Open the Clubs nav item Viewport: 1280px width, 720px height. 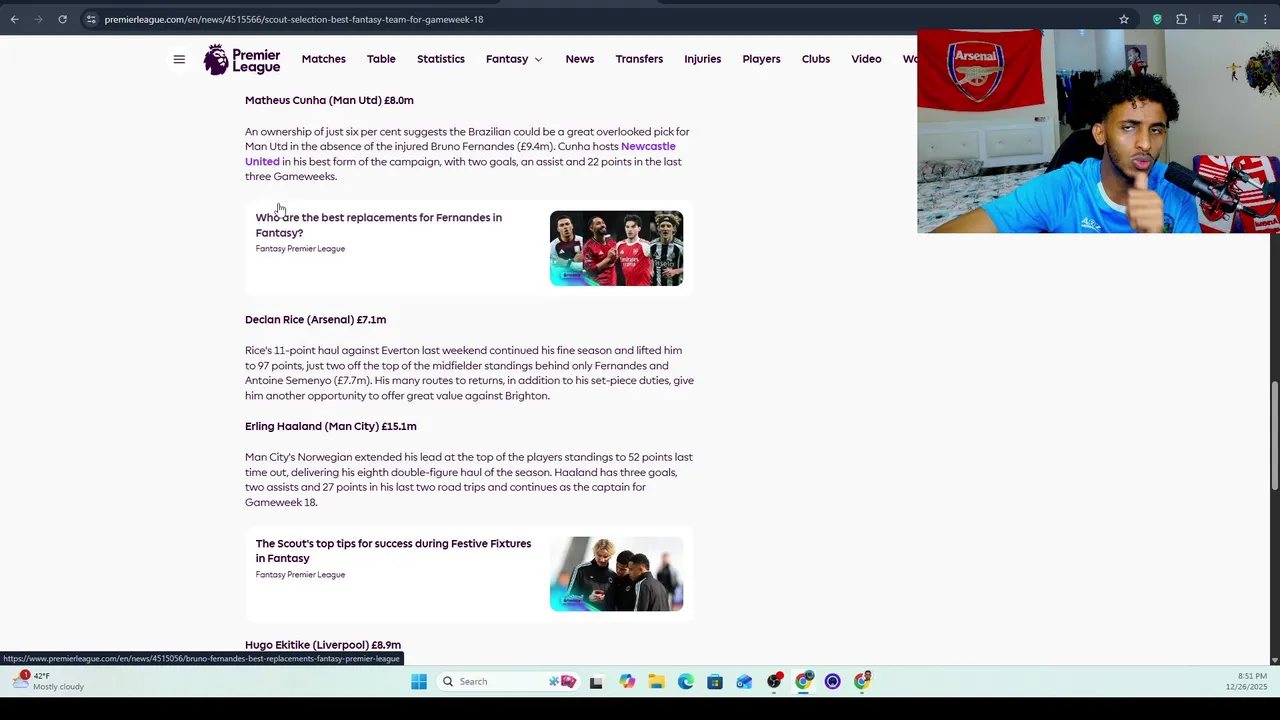point(816,59)
